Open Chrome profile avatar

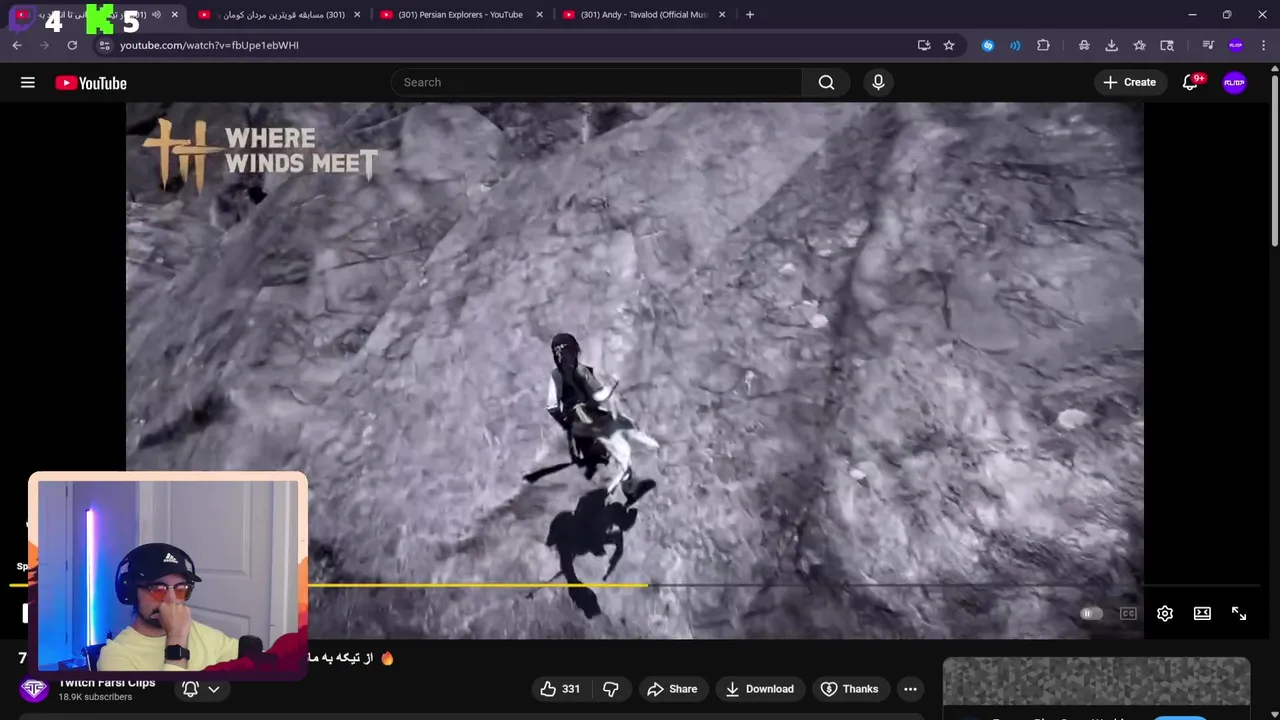(x=1236, y=45)
